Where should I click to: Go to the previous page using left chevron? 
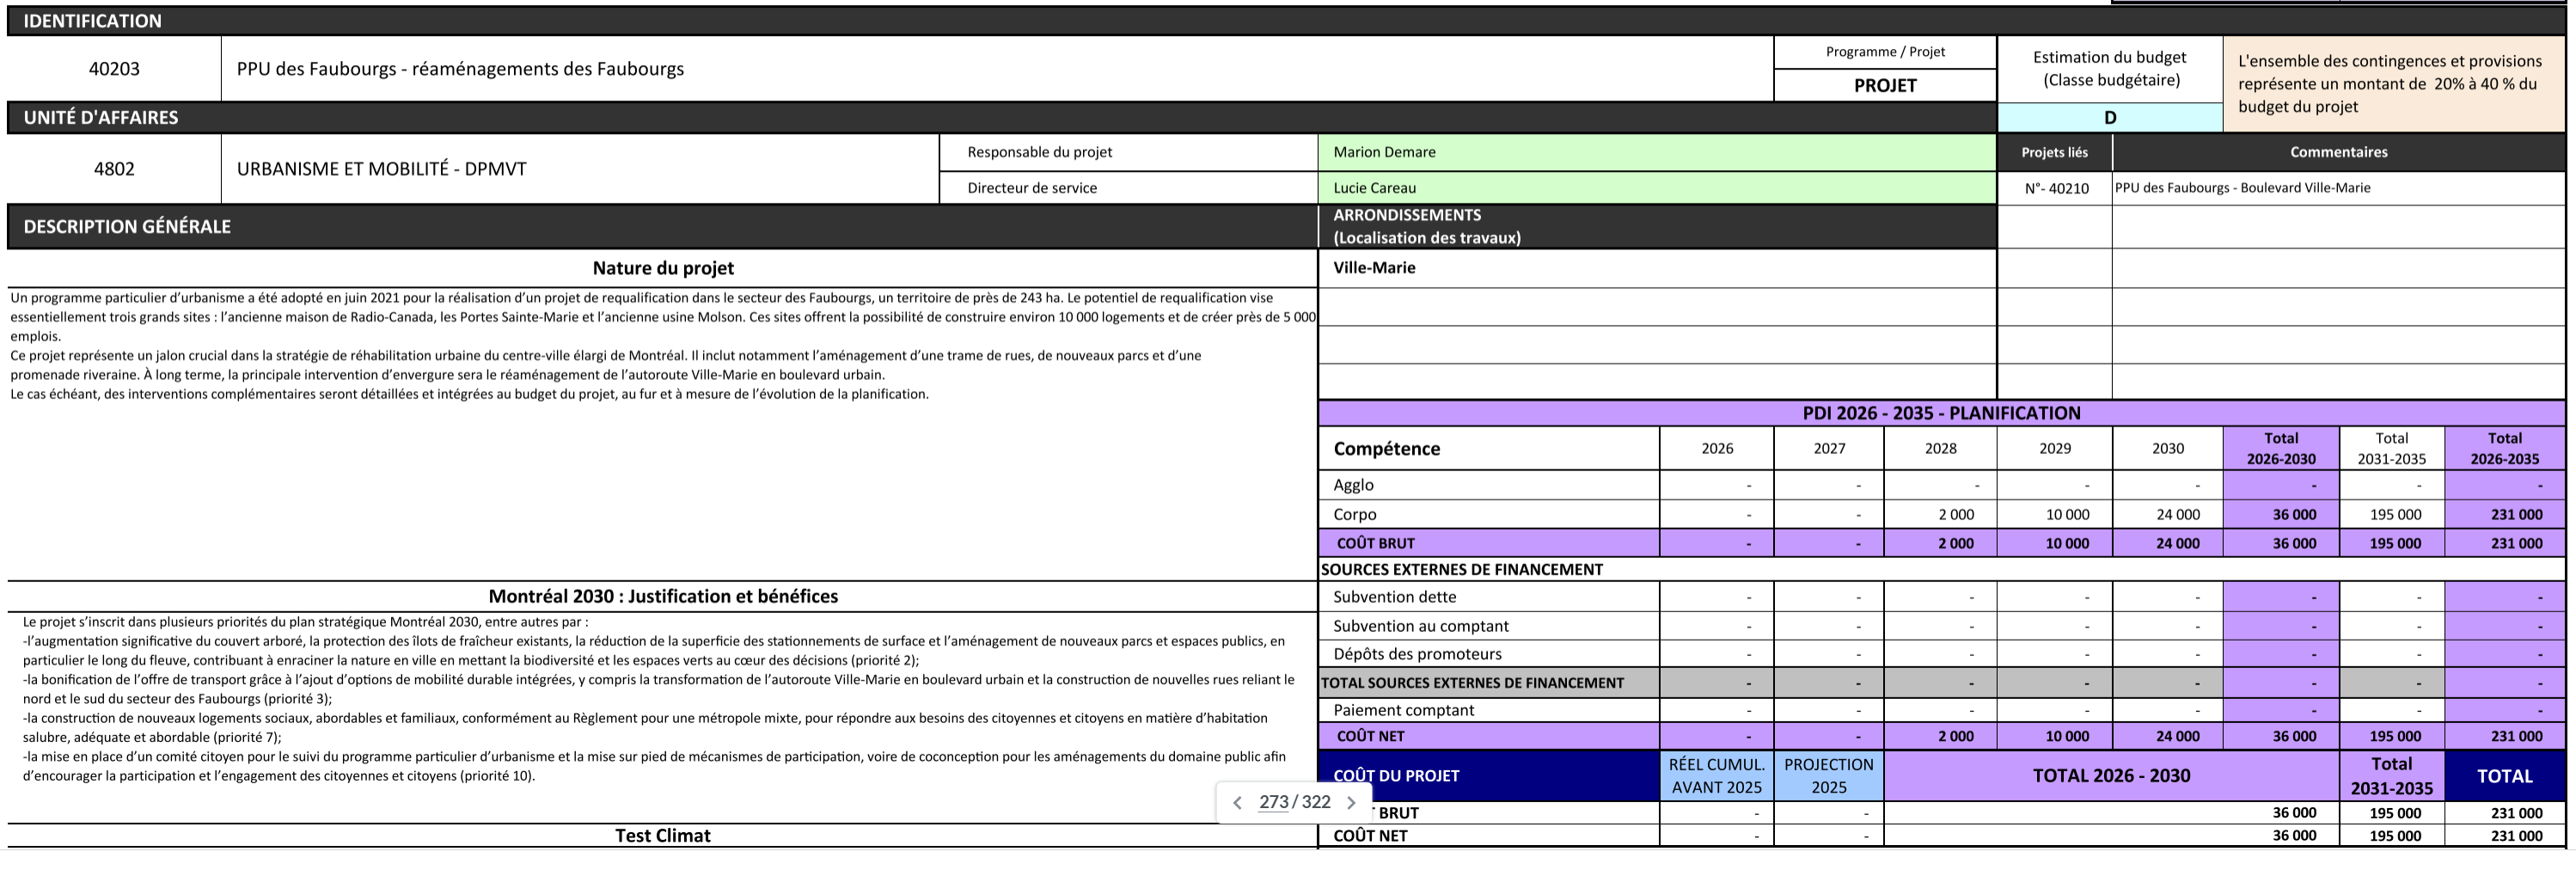coord(1237,803)
